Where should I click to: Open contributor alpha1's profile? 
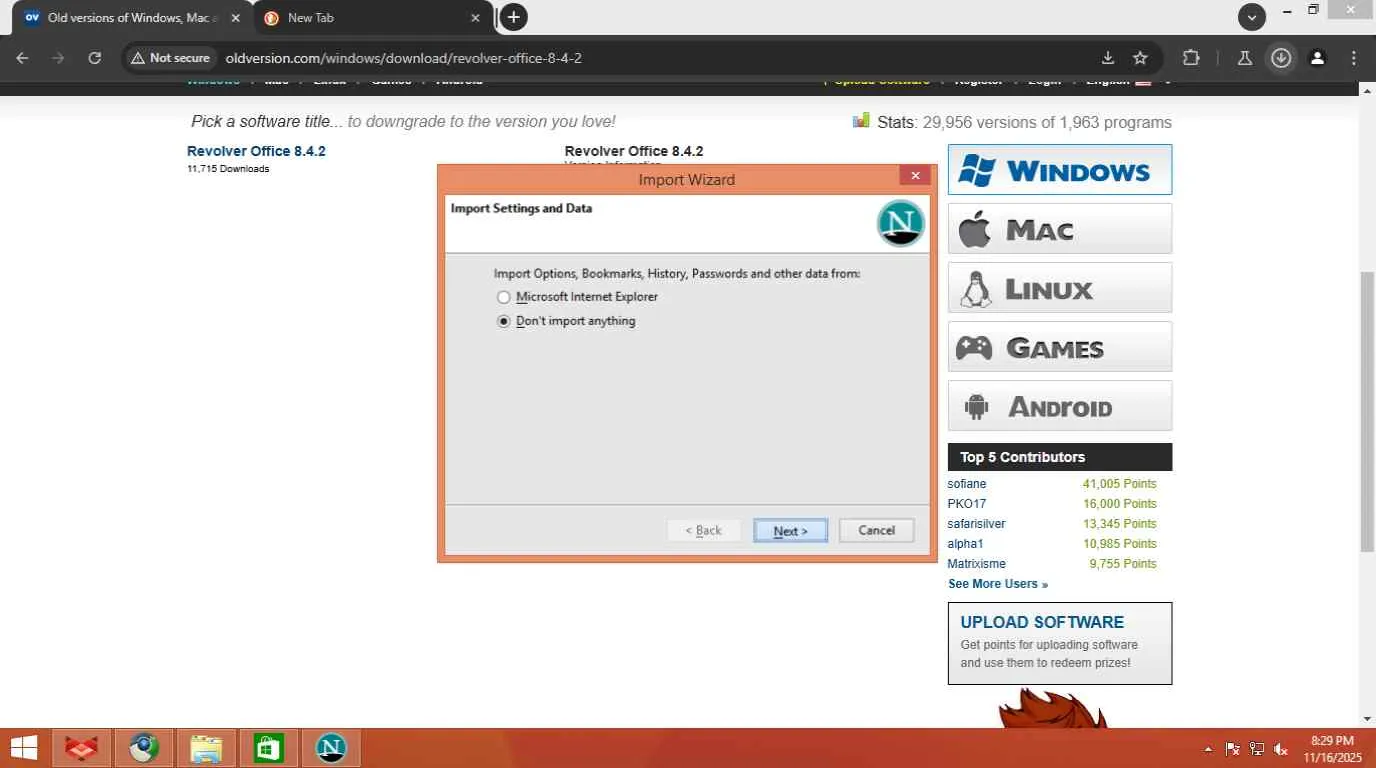coord(966,544)
